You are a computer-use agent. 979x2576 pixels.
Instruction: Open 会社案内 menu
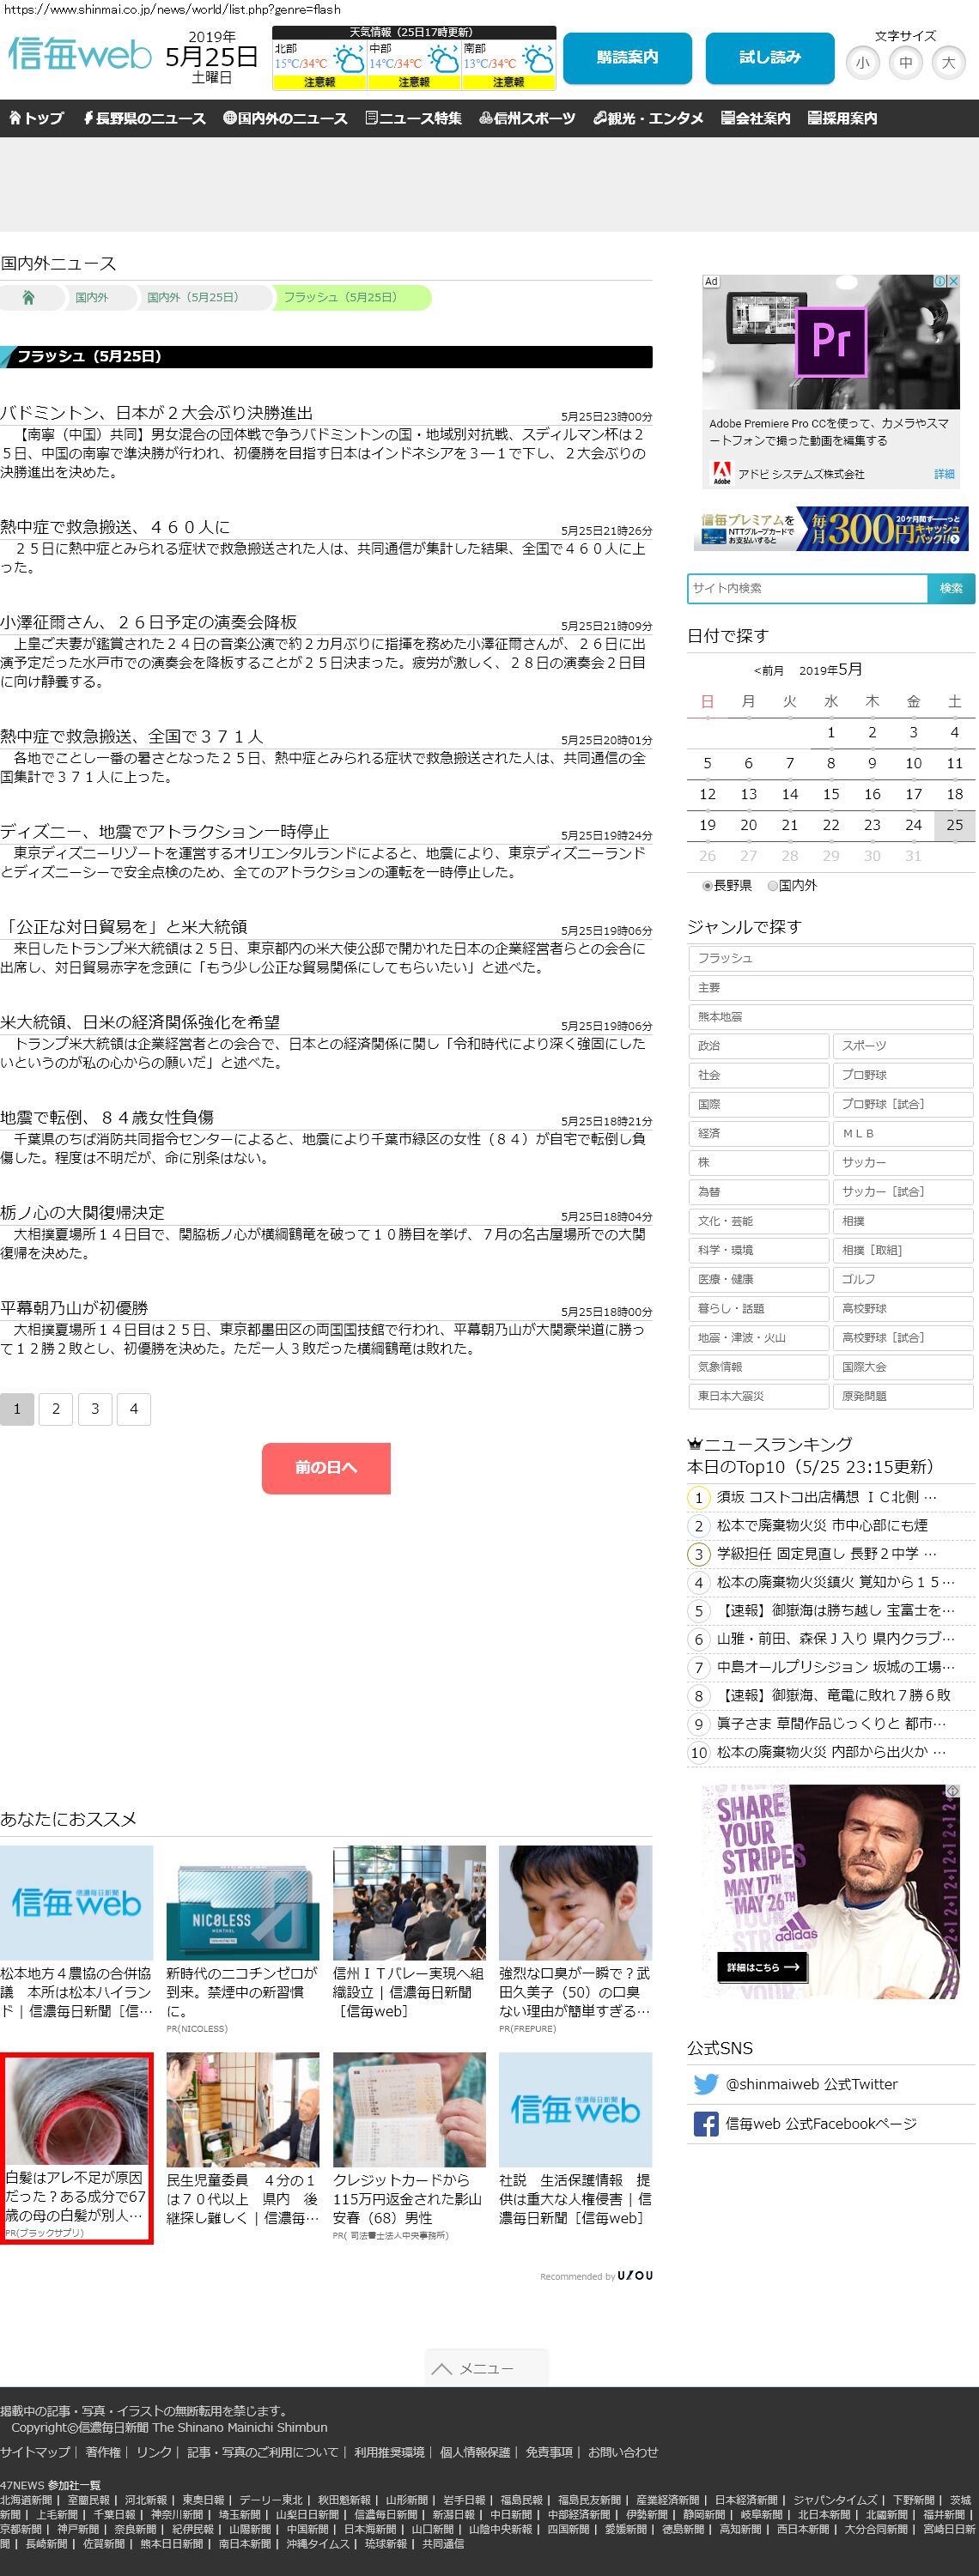click(x=755, y=118)
